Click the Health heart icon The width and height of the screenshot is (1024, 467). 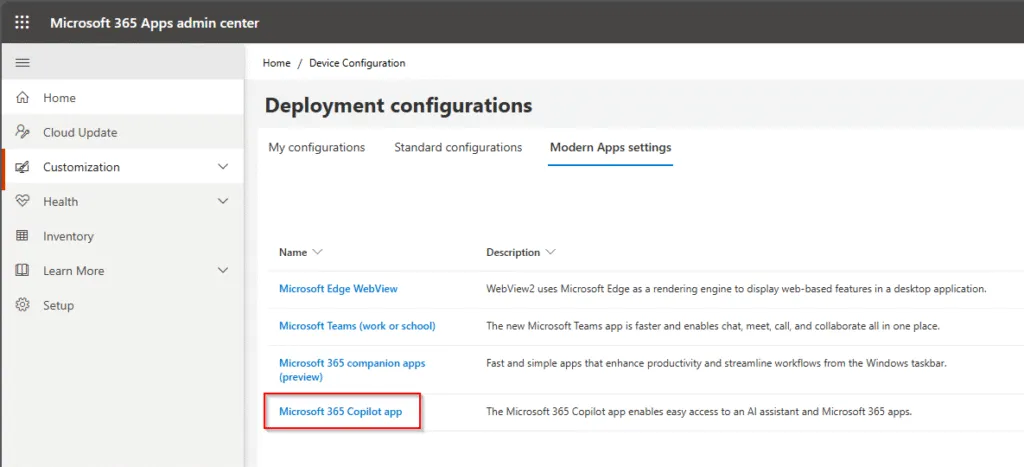(x=22, y=201)
